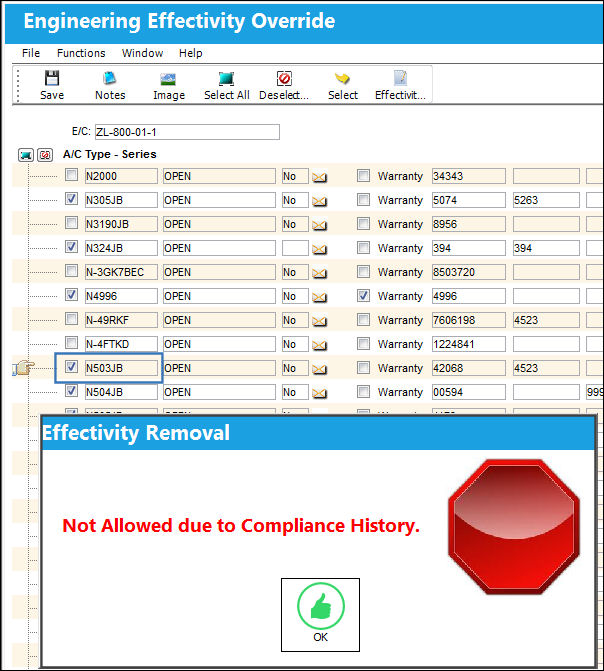Viewport: 604px width, 671px height.
Task: Open the envelope icon in N-49RKF row
Action: point(319,321)
